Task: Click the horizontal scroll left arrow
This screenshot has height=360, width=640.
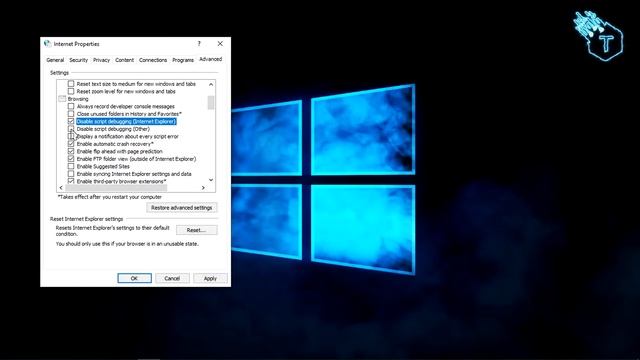Action: tap(61, 188)
